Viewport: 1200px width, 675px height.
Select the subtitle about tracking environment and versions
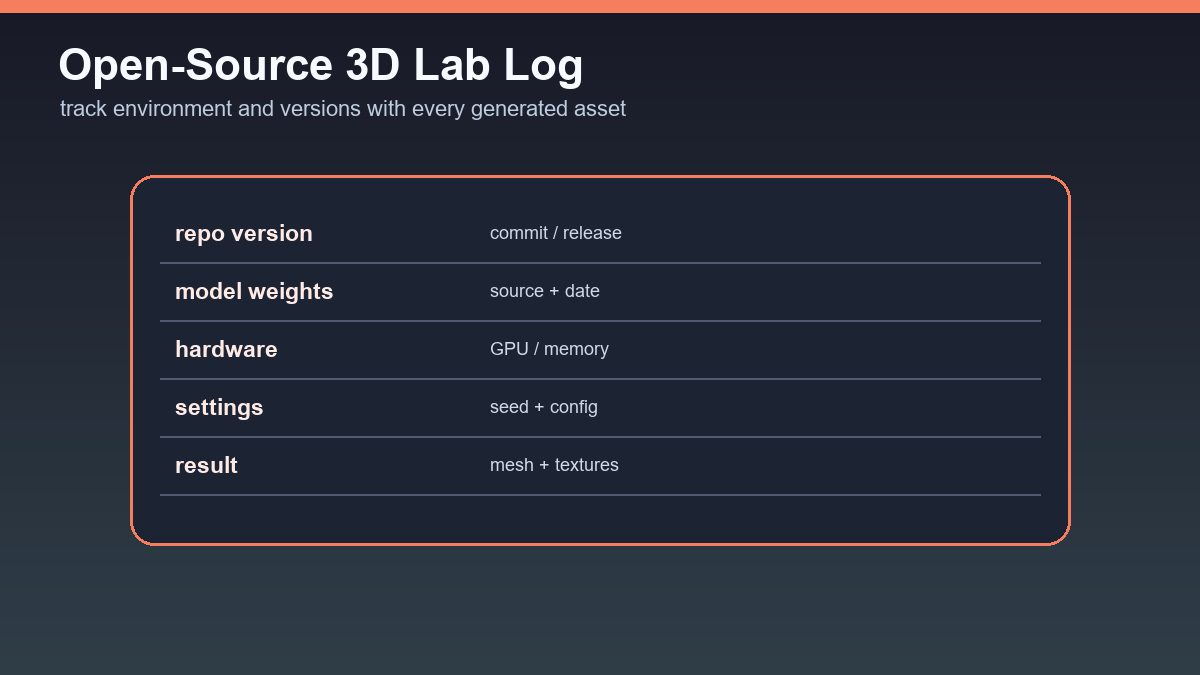(x=343, y=109)
